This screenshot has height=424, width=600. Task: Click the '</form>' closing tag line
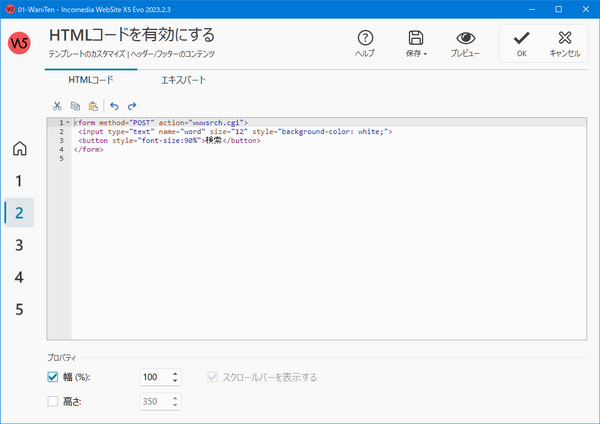click(x=88, y=149)
